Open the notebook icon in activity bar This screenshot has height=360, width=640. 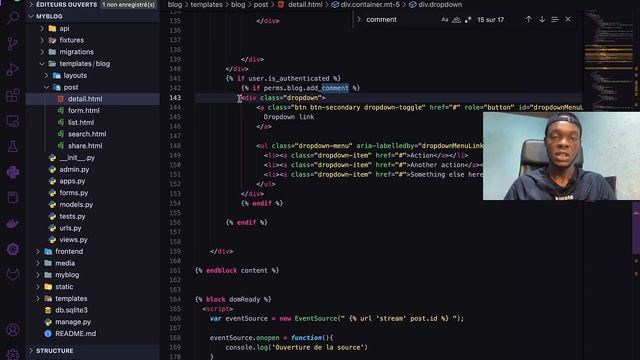[13, 198]
